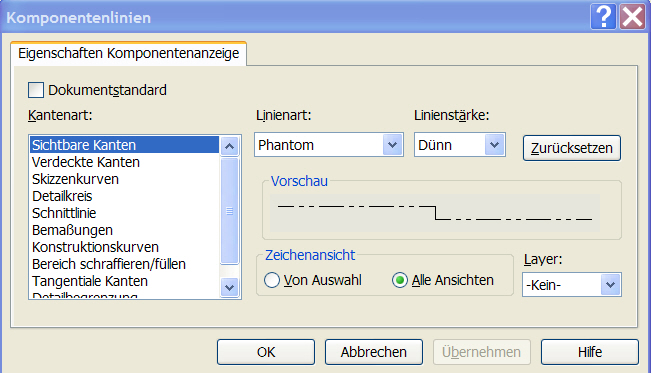
Task: Switch to Eigenschaften Komponentenanzeige tab
Action: [128, 53]
